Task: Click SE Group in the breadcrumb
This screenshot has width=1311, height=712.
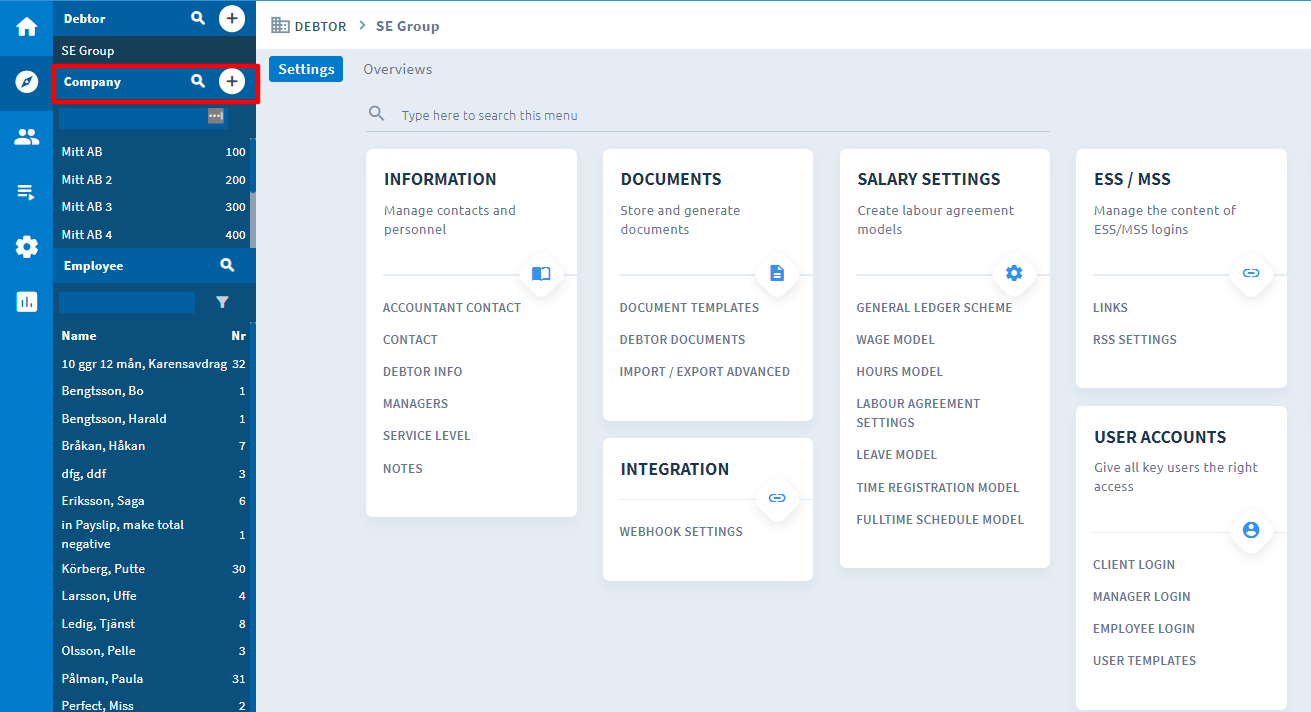Action: pyautogui.click(x=407, y=26)
